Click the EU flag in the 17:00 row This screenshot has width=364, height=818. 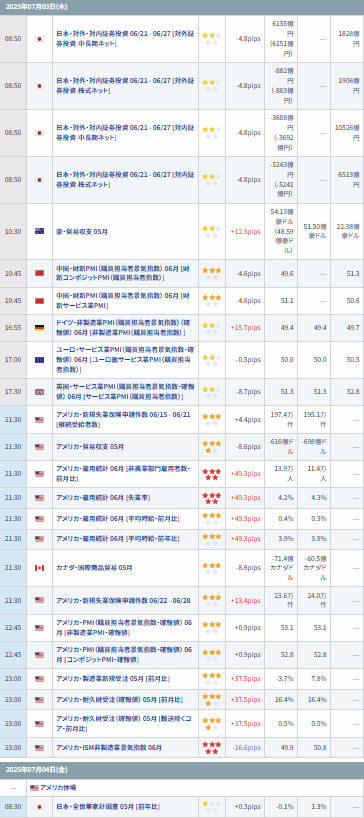click(39, 359)
